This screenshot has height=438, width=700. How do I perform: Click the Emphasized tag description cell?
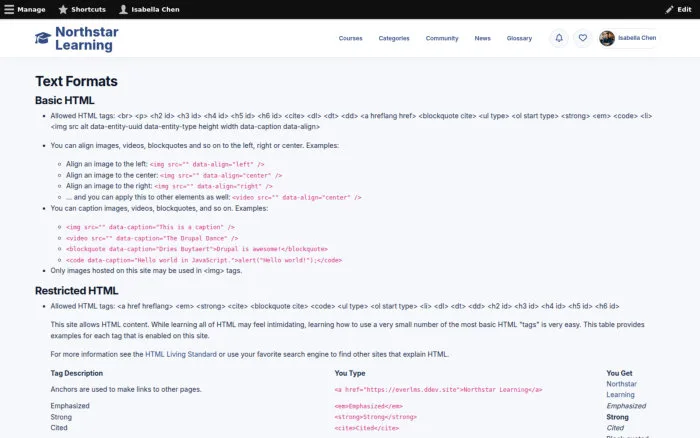coord(70,406)
